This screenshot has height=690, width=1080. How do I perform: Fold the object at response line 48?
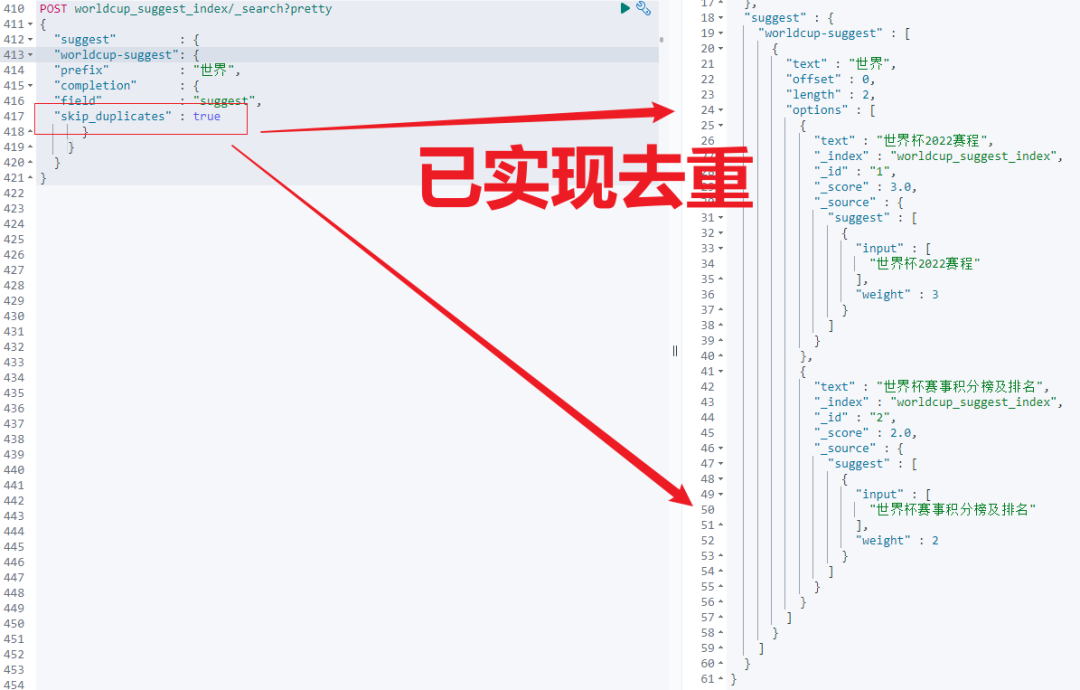point(721,479)
